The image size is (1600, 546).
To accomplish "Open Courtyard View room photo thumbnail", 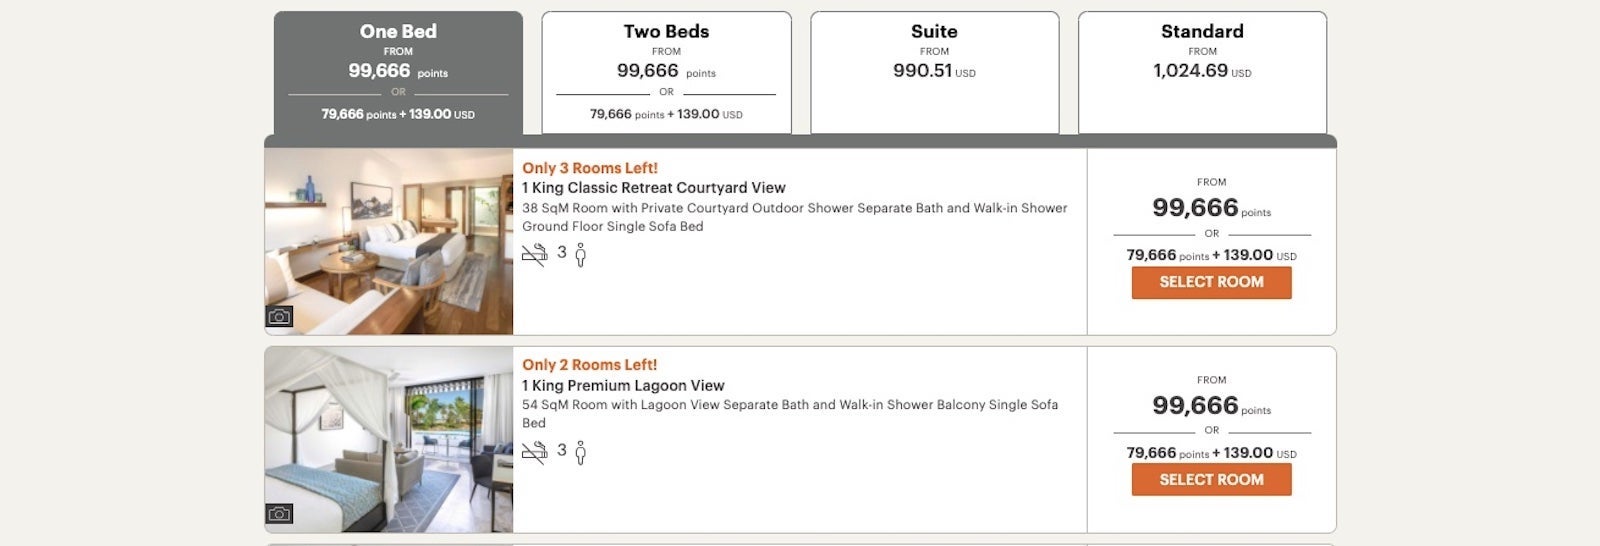I will (388, 240).
